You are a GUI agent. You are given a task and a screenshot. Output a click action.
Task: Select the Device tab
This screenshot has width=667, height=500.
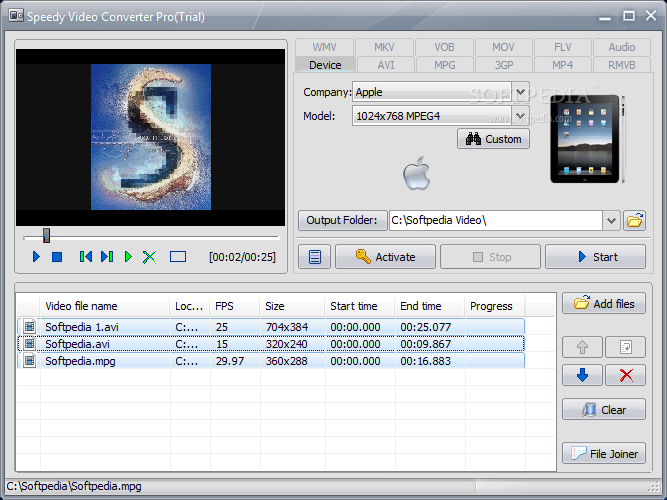[325, 65]
